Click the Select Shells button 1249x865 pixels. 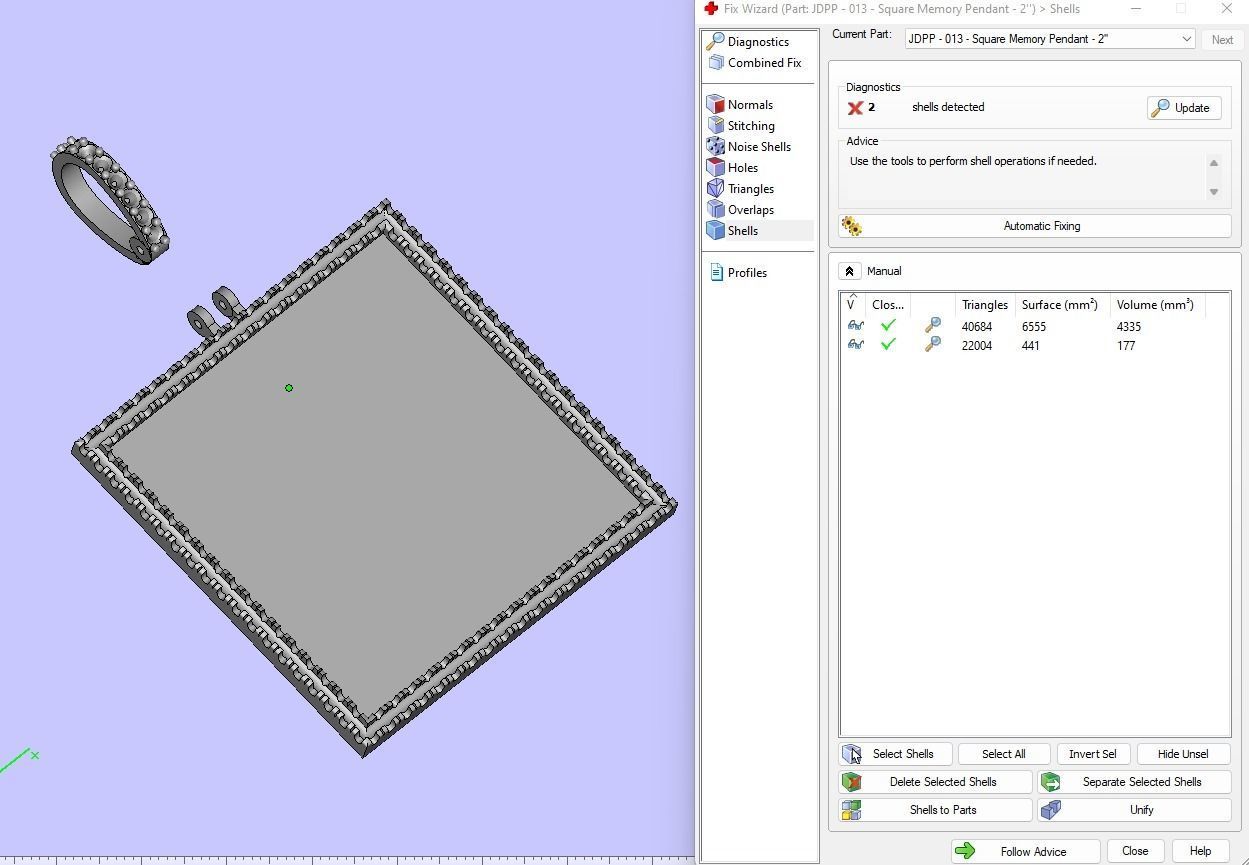pos(895,754)
